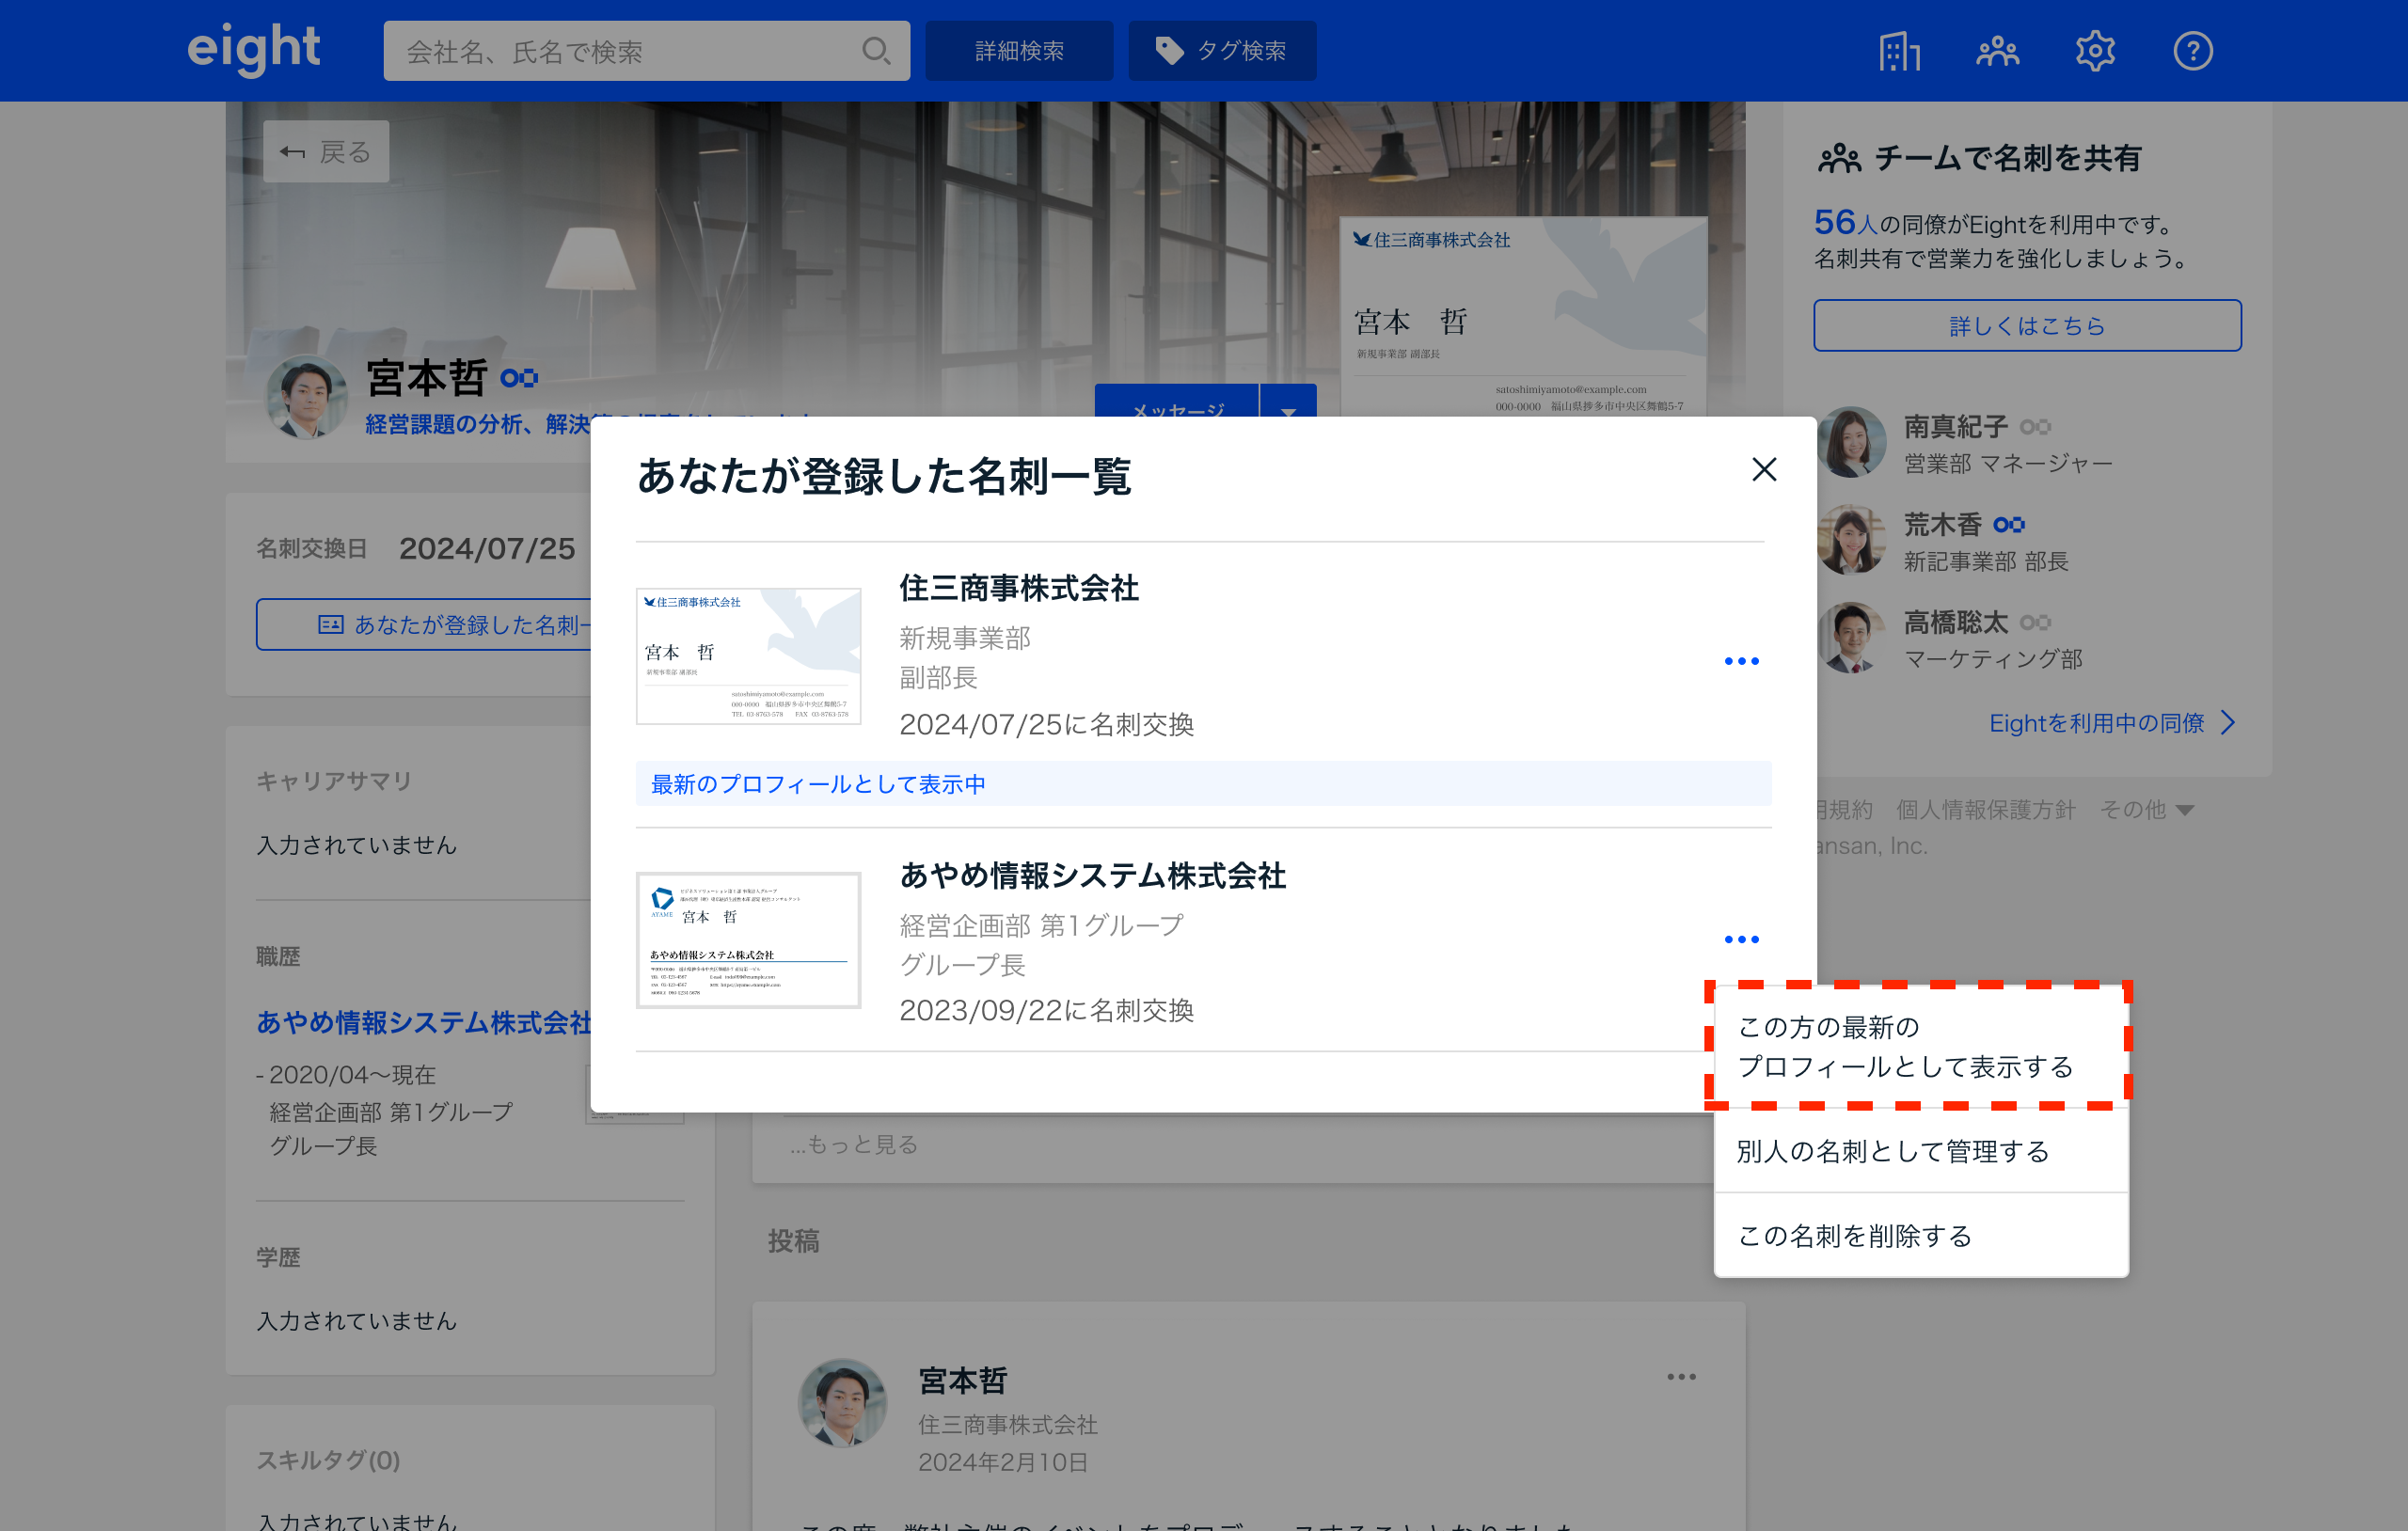Viewport: 2408px width, 1531px height.
Task: Open the settings gear icon
Action: [x=2095, y=50]
